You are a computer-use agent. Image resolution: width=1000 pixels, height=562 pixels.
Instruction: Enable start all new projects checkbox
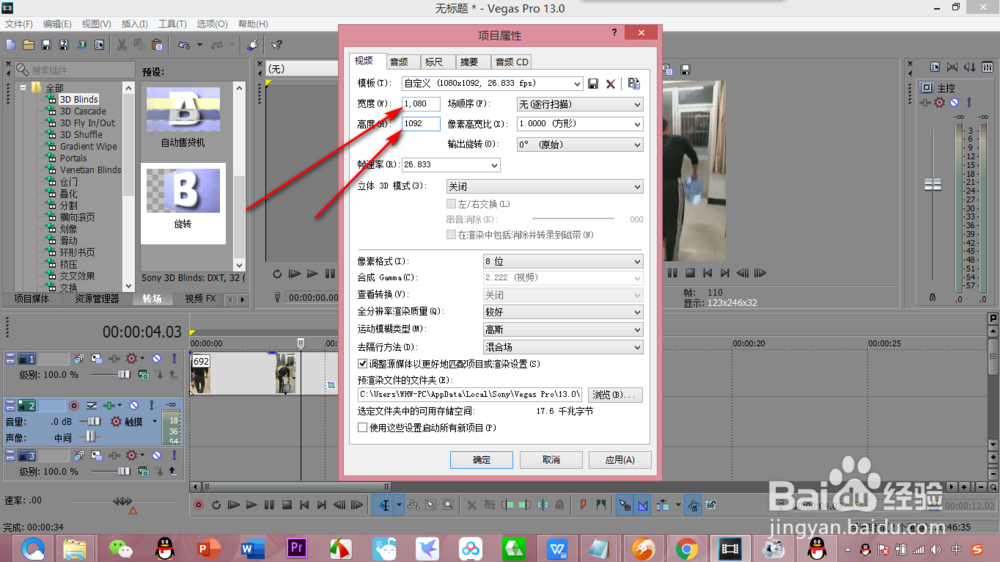tap(362, 427)
